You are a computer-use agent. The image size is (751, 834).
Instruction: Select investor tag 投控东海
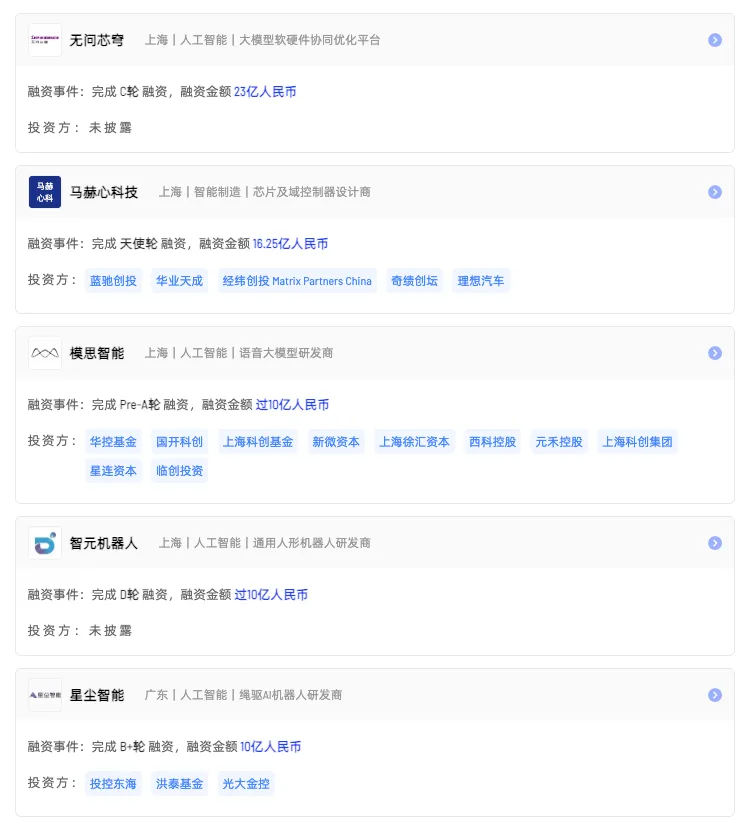point(113,783)
